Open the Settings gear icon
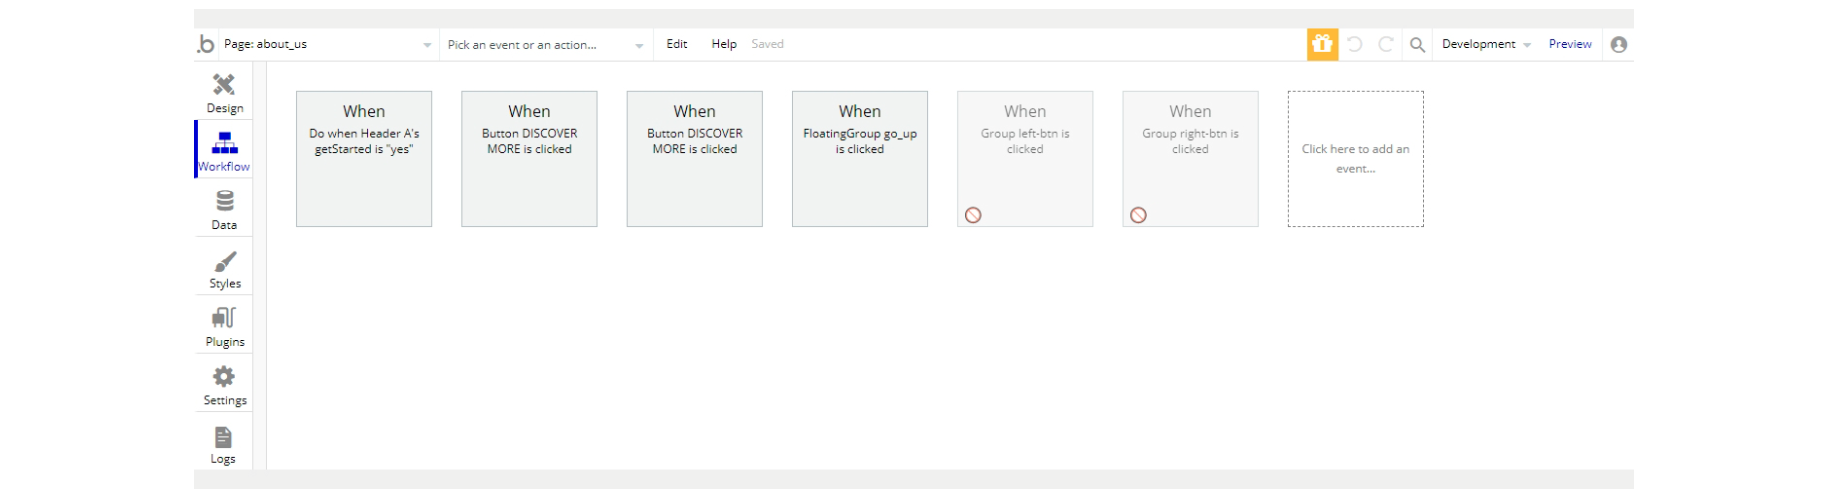 224,377
